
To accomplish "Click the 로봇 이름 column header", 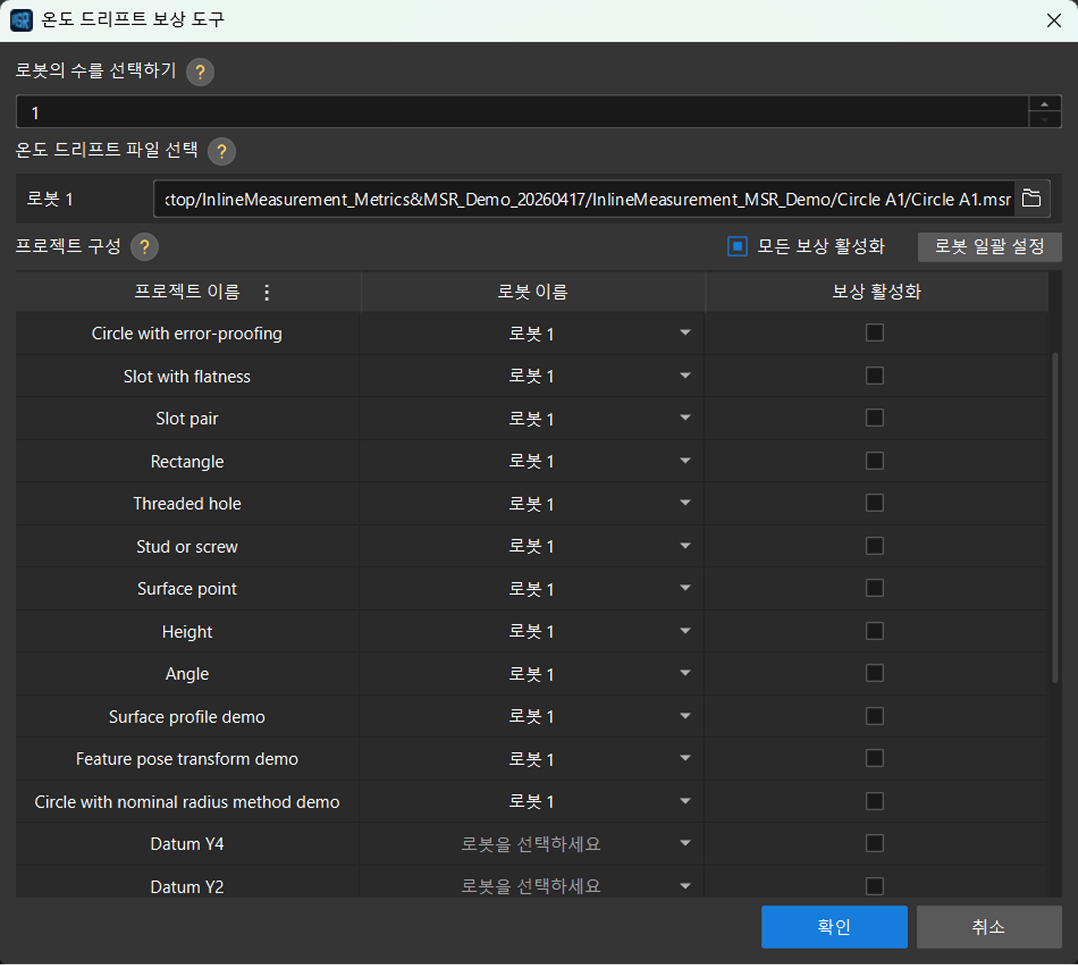I will (533, 292).
